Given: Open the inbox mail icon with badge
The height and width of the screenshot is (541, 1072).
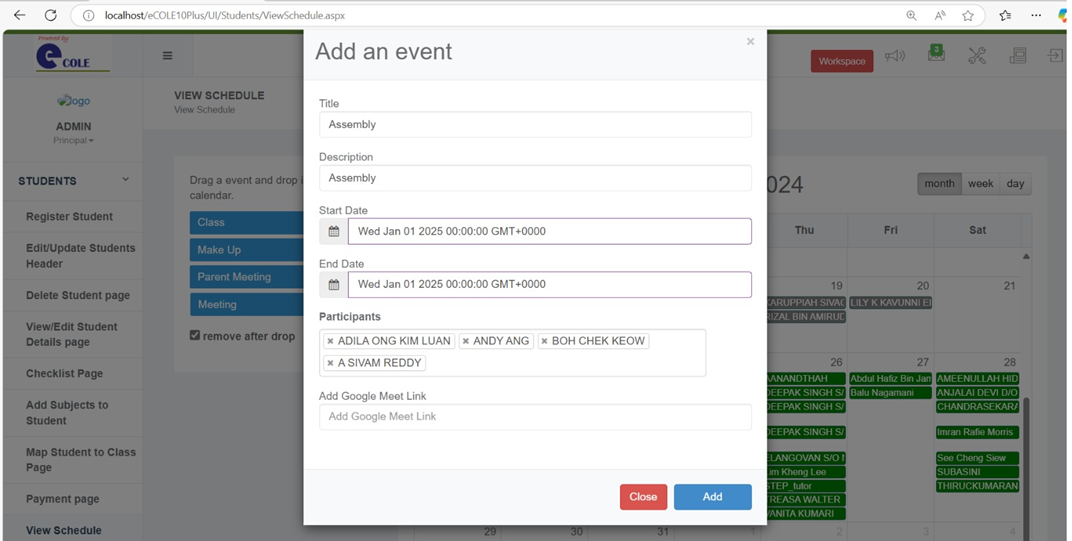Looking at the screenshot, I should pyautogui.click(x=937, y=54).
